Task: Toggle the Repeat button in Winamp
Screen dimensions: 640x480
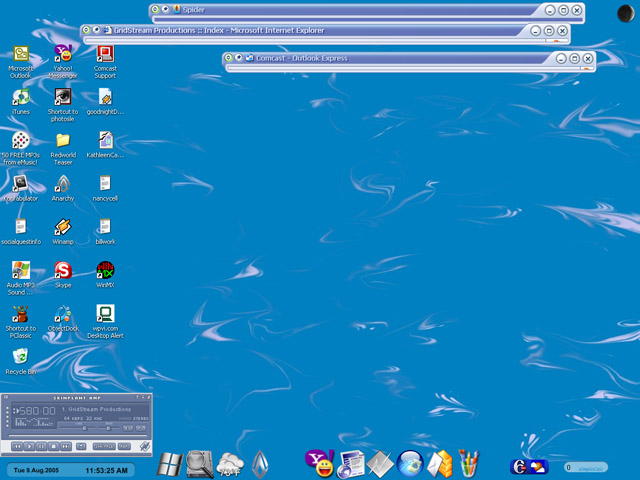Action: point(124,446)
